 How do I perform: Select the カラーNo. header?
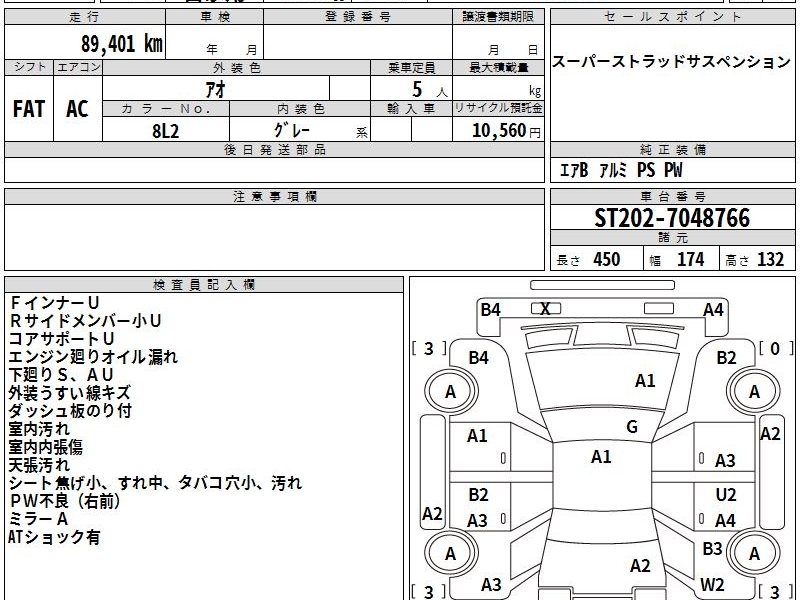pos(166,109)
